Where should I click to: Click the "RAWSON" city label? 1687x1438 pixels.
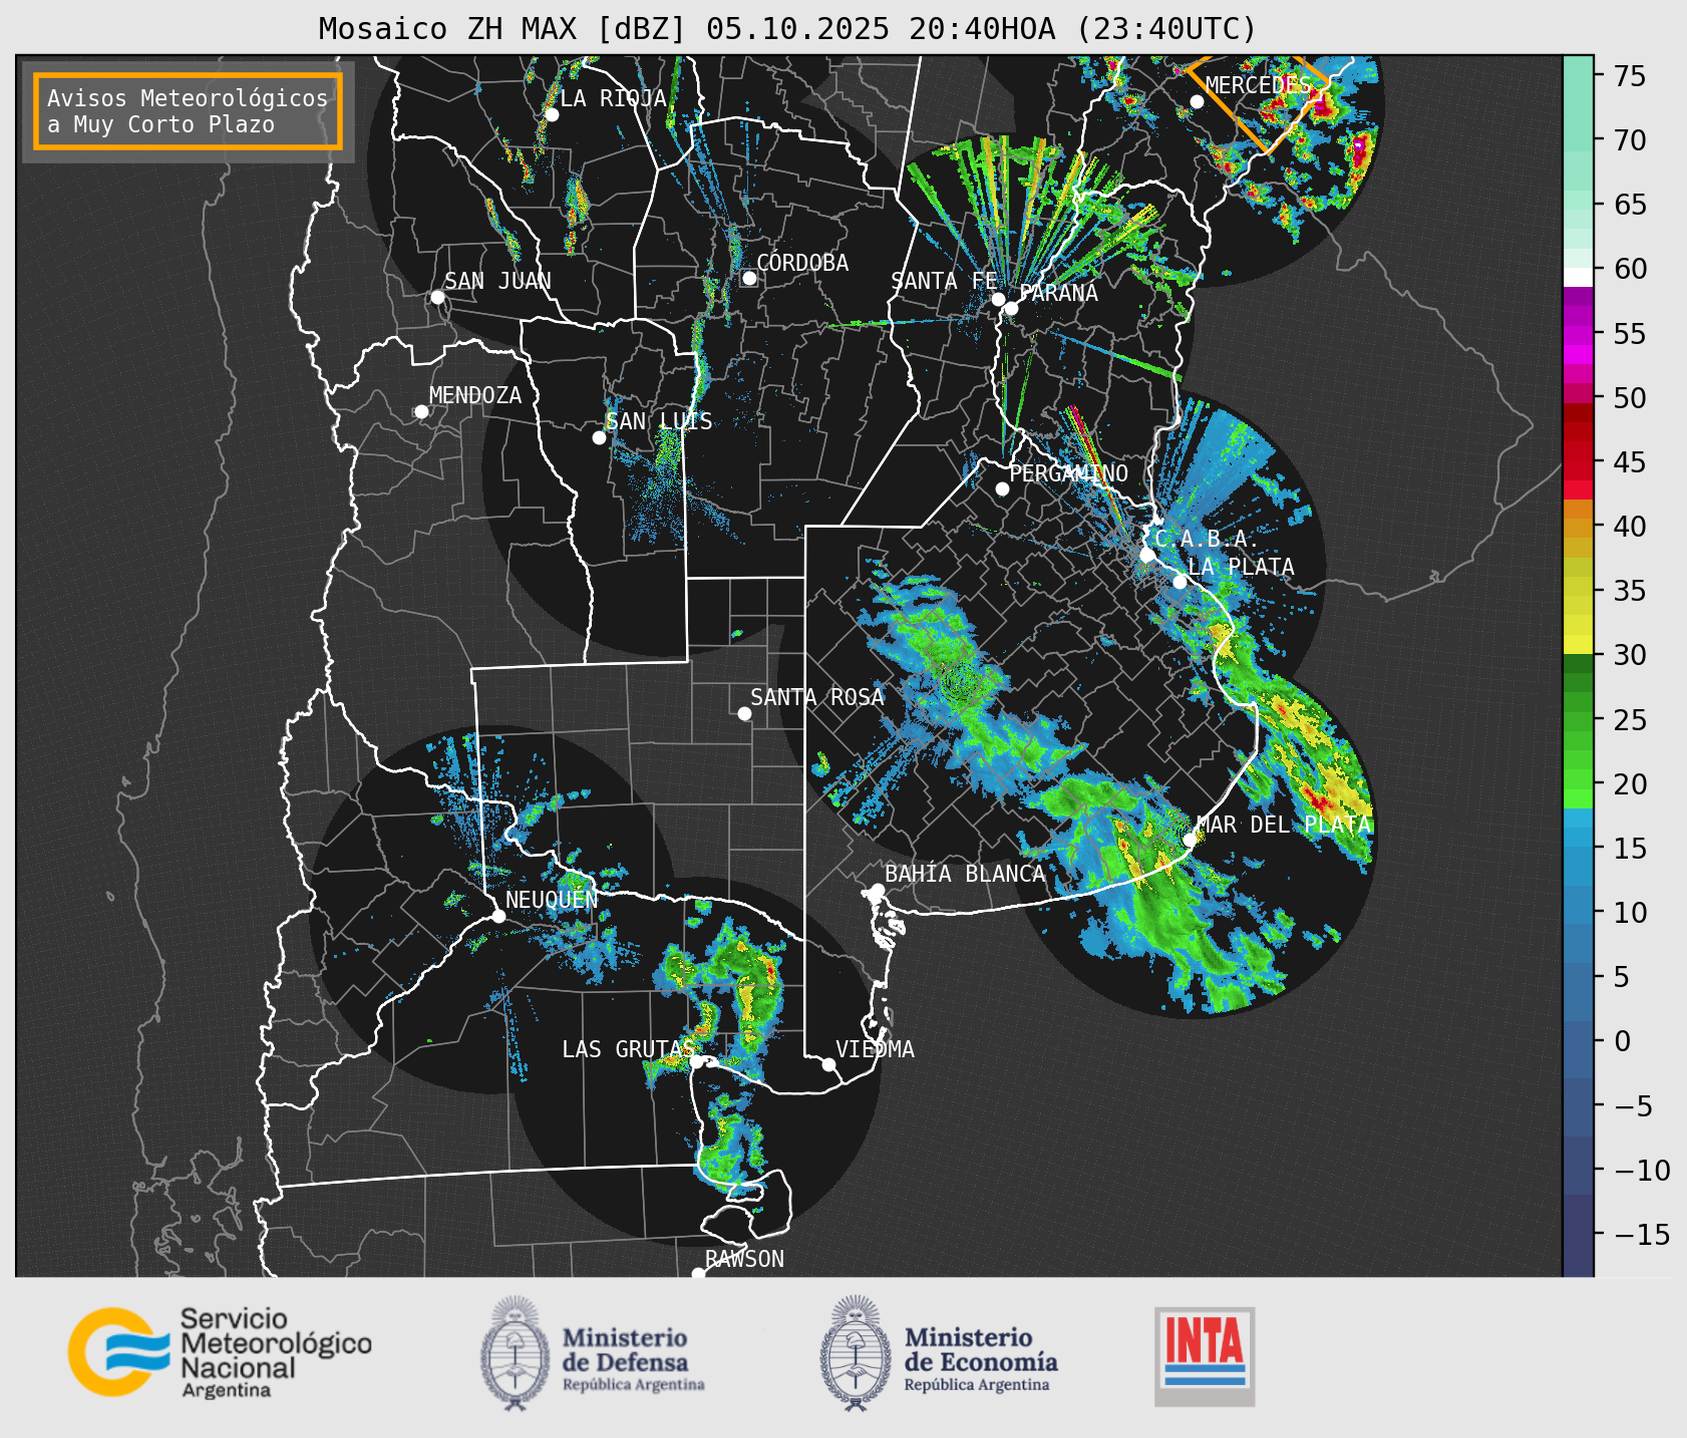click(x=745, y=1259)
